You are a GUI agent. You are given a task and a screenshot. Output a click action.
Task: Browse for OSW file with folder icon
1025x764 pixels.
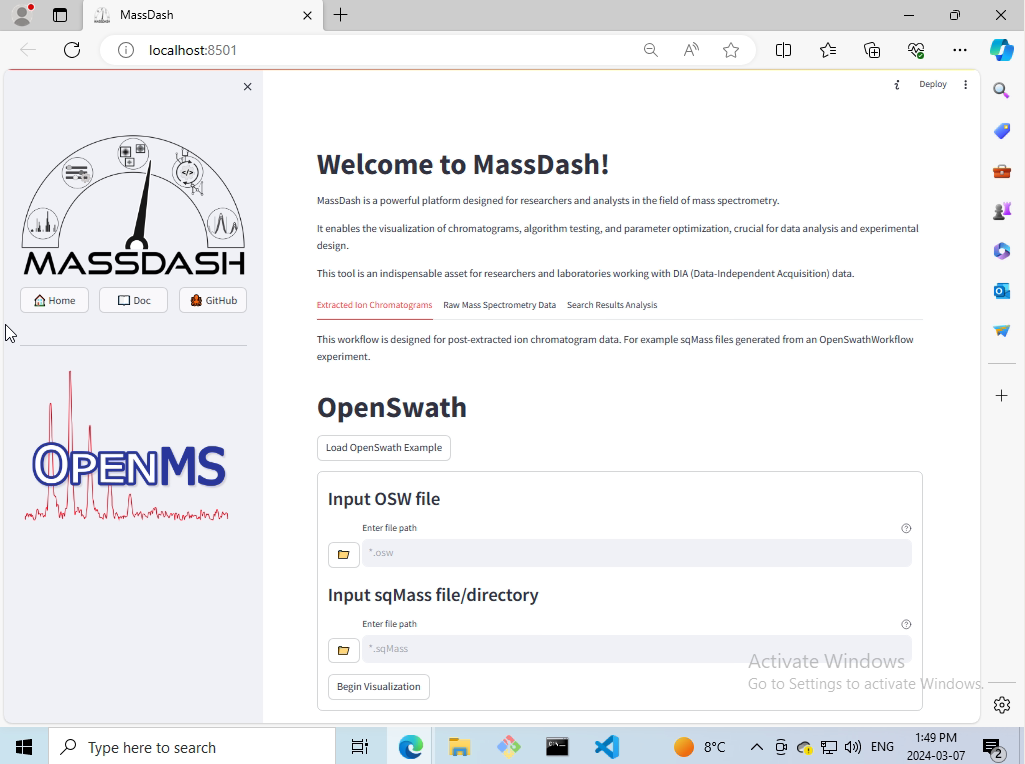pos(343,554)
